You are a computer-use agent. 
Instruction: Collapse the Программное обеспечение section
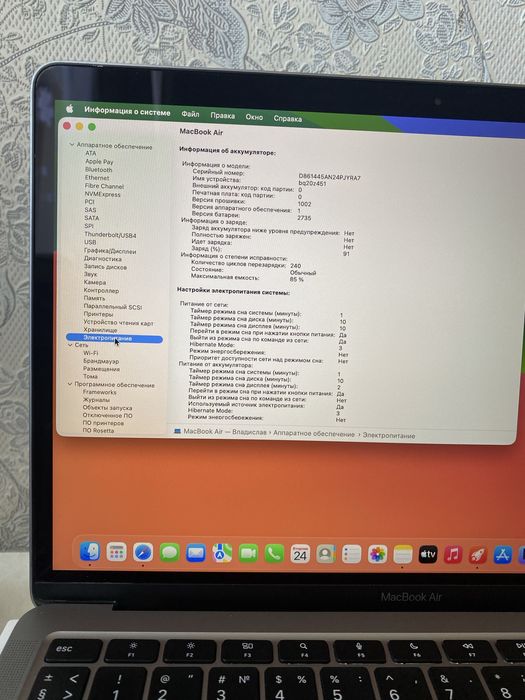click(x=70, y=384)
